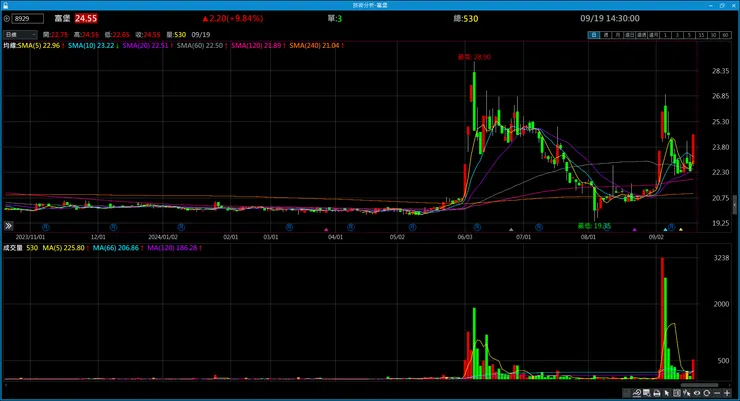This screenshot has width=740, height=401.
Task: Click the SMA(5) 22.96 indicator label
Action: tap(41, 45)
